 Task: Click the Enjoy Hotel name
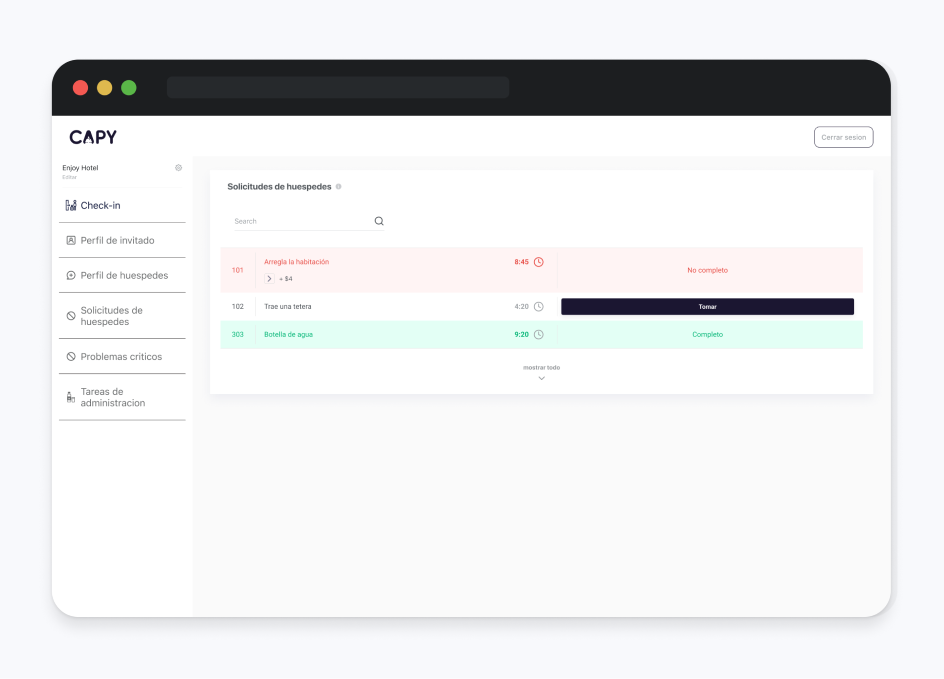80,168
